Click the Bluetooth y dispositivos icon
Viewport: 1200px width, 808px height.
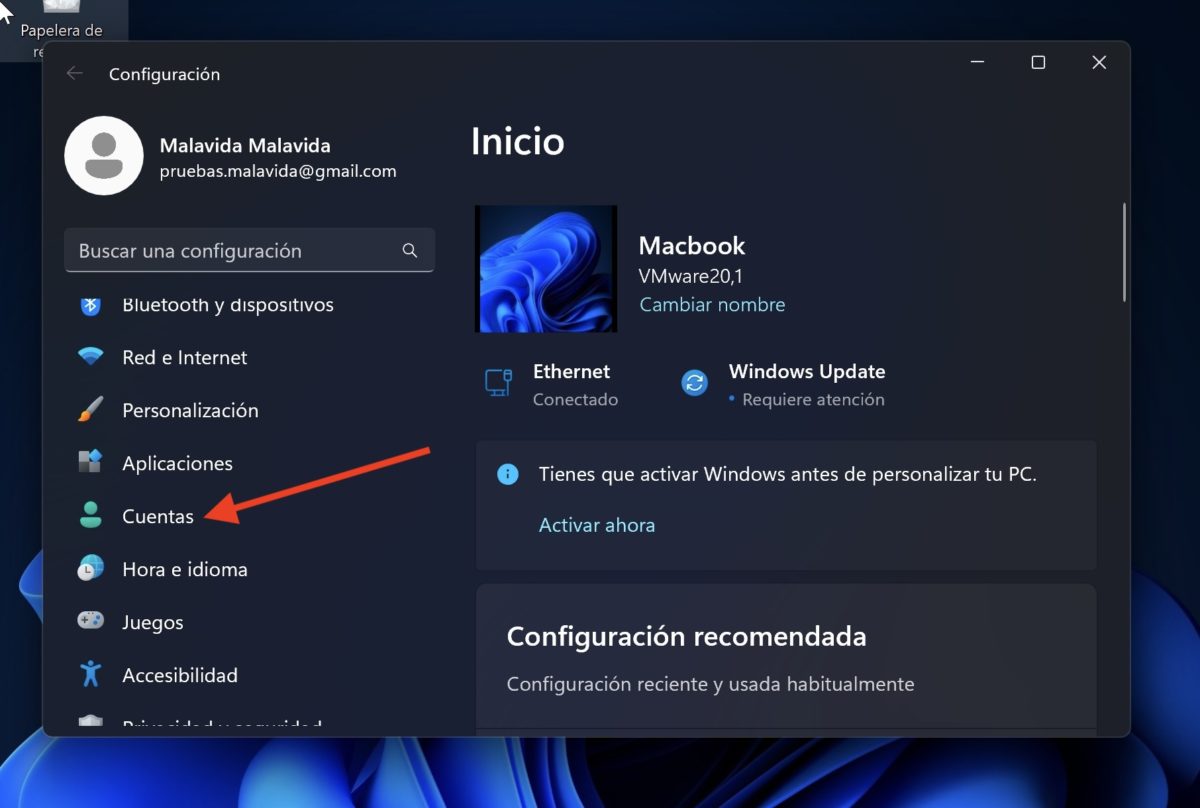(x=91, y=305)
